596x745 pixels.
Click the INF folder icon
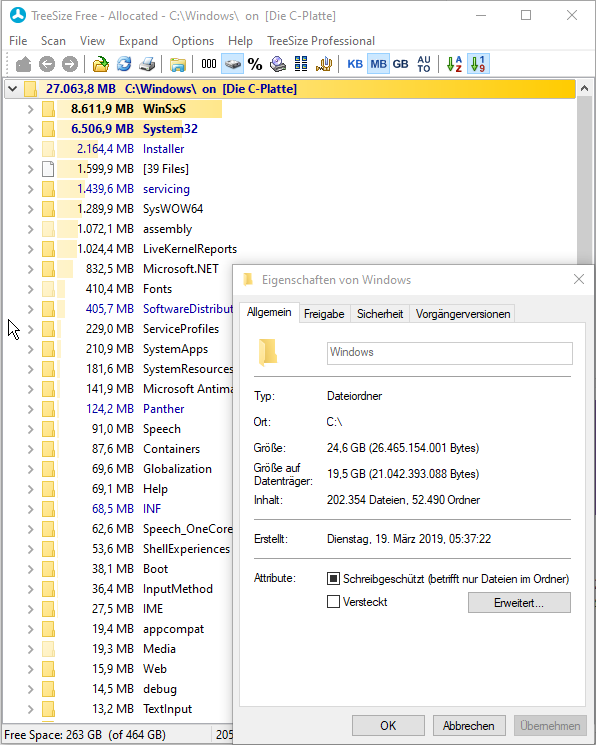[x=48, y=509]
